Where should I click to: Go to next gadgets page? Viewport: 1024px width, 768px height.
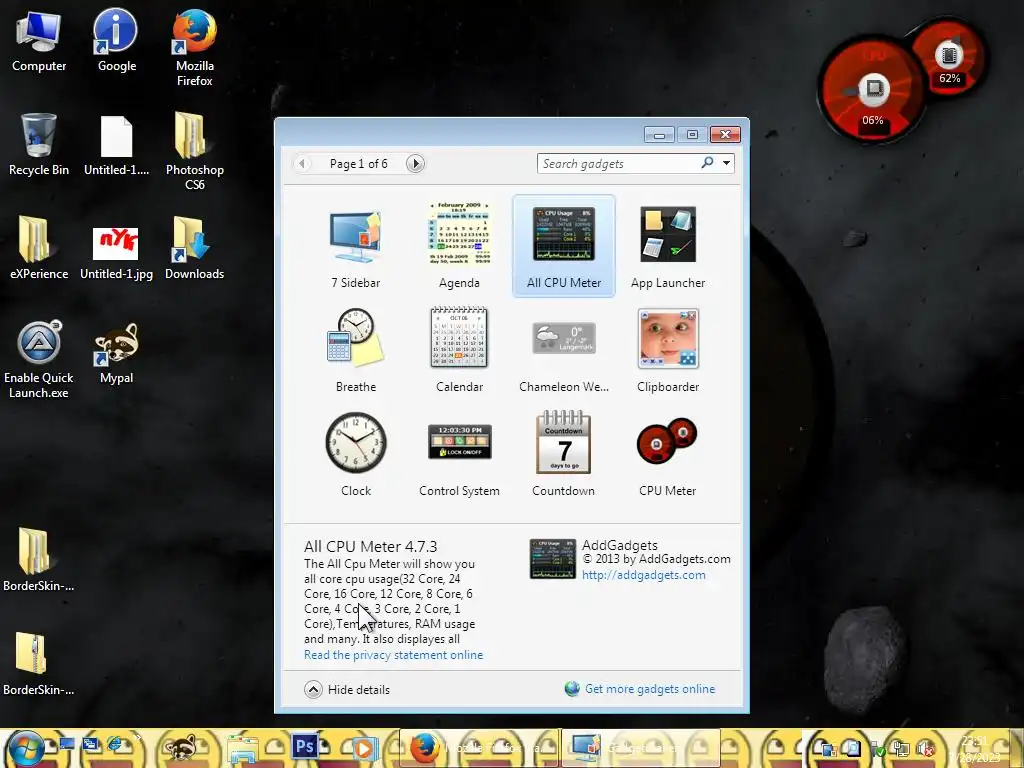click(415, 163)
